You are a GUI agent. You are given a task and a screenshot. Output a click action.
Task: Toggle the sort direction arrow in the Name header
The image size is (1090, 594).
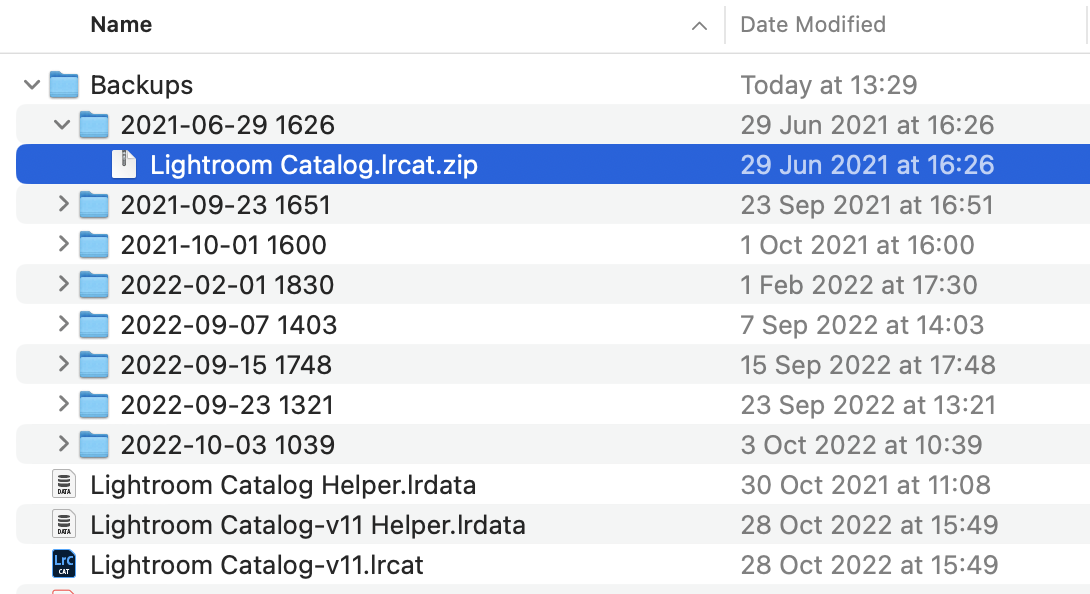point(699,26)
